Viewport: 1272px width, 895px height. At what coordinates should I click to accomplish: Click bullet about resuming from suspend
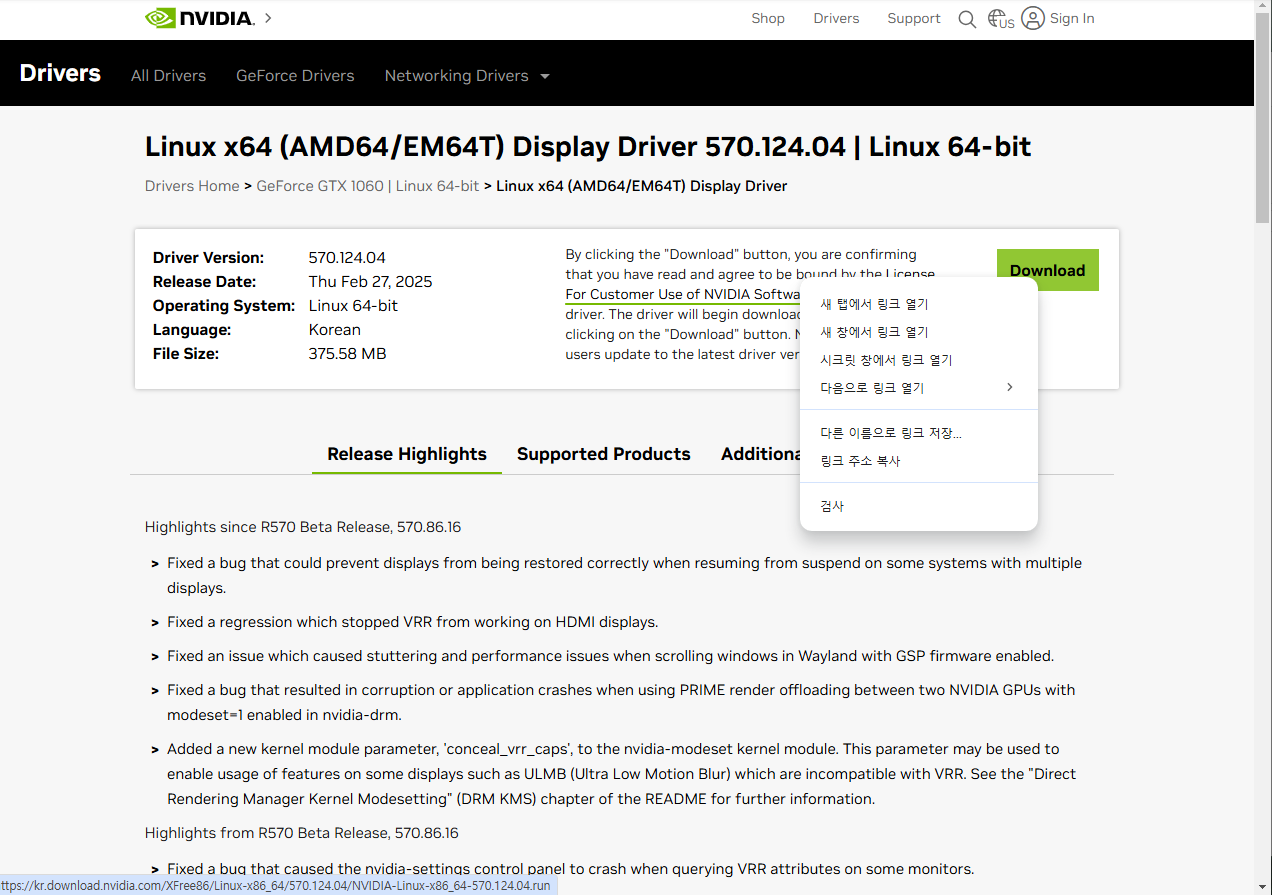click(x=624, y=575)
